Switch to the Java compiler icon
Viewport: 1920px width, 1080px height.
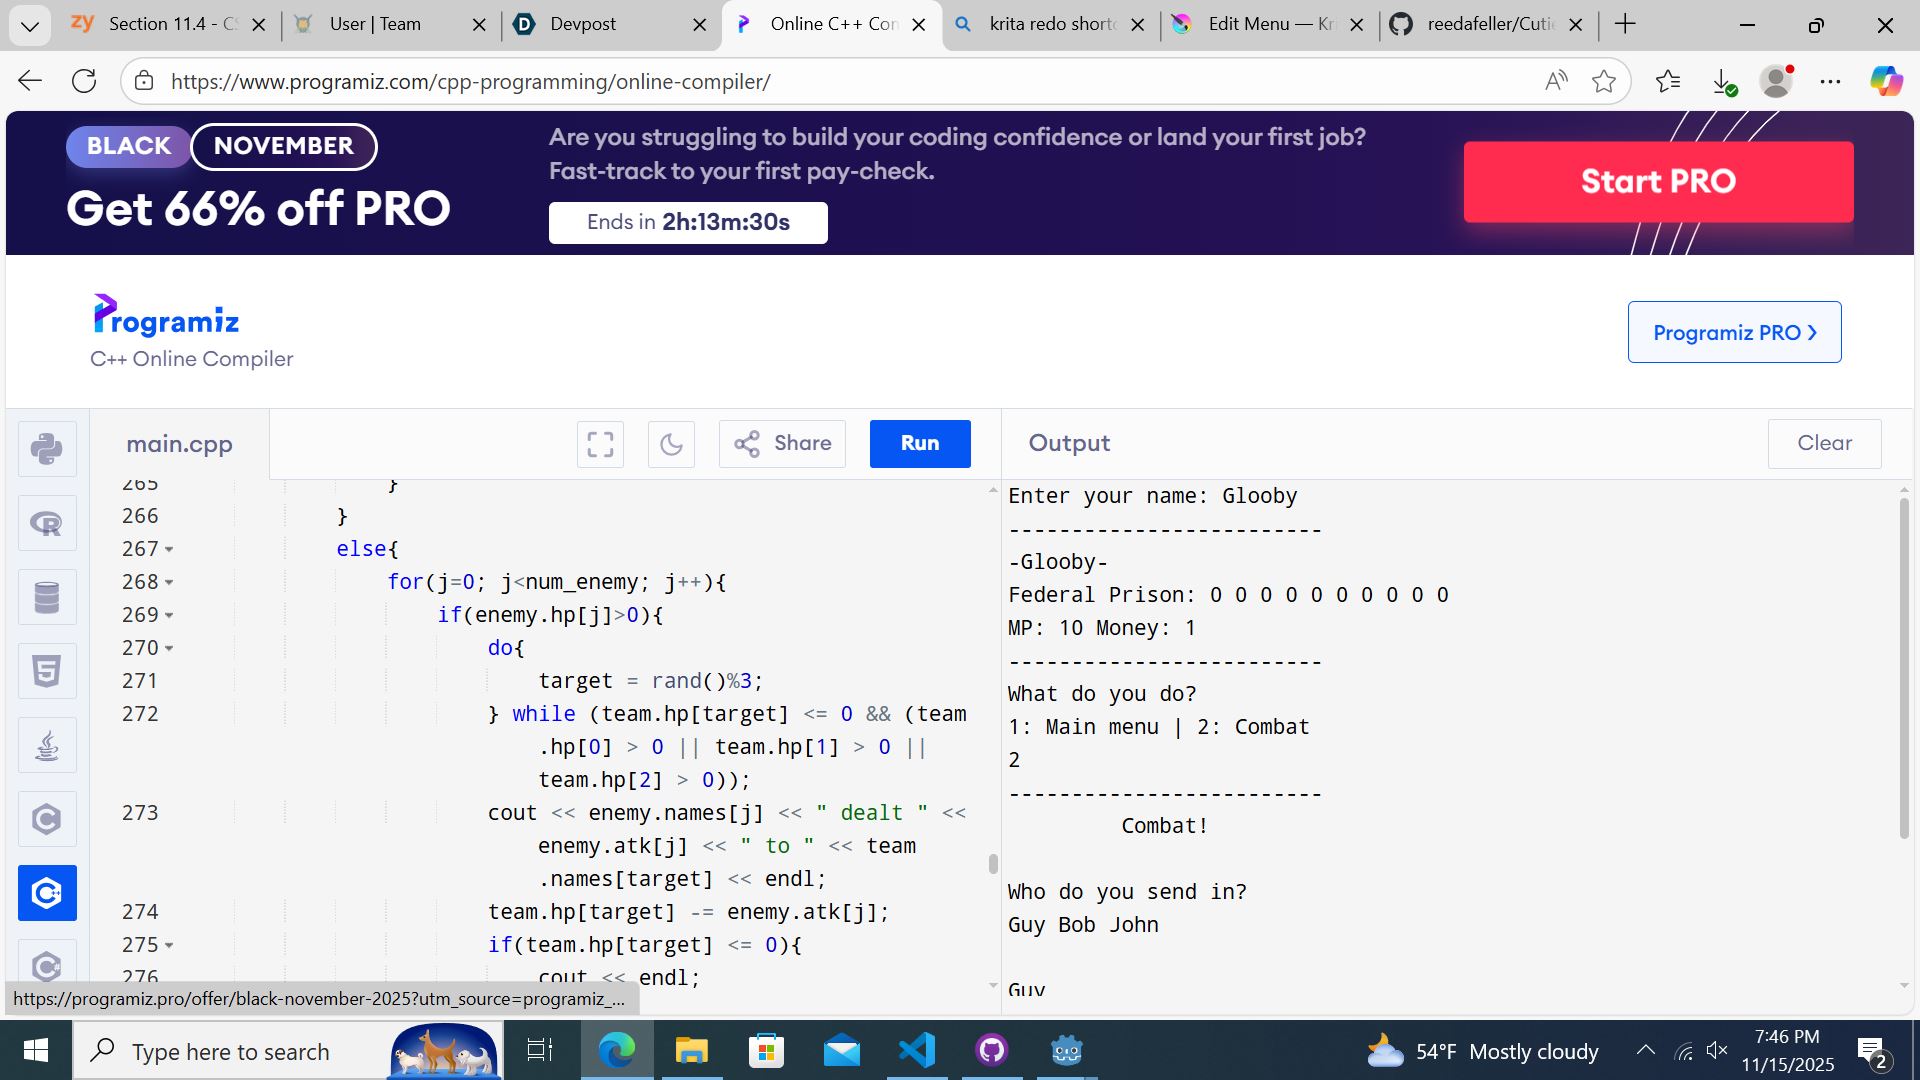(x=47, y=745)
